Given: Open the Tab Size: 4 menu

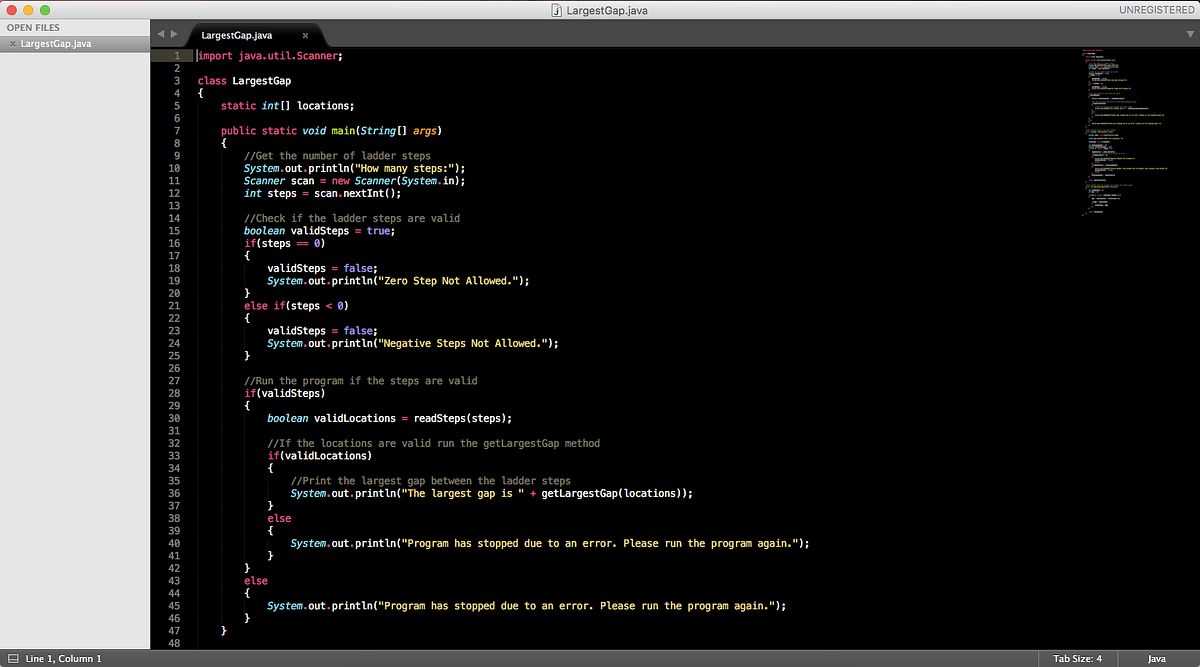Looking at the screenshot, I should [x=1077, y=658].
